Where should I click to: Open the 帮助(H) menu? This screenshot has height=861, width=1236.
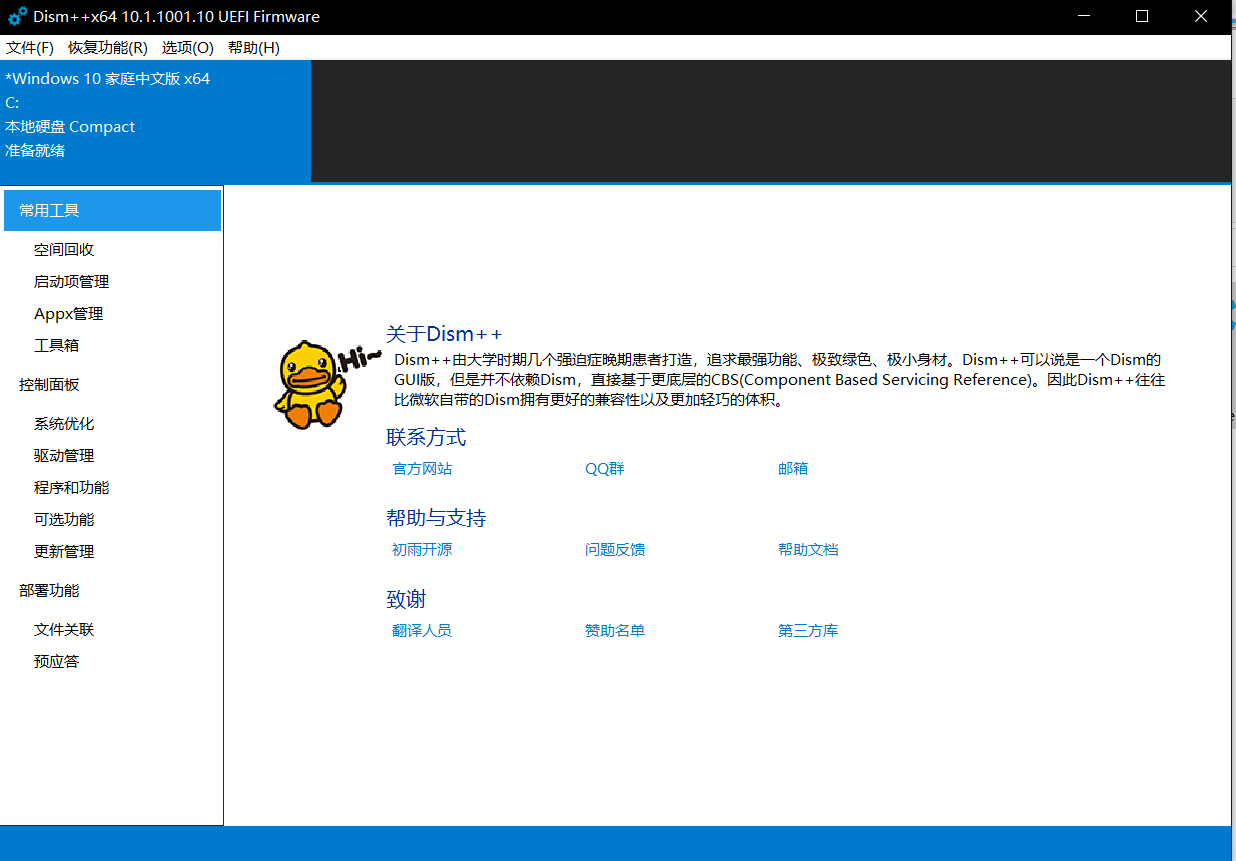pos(254,48)
